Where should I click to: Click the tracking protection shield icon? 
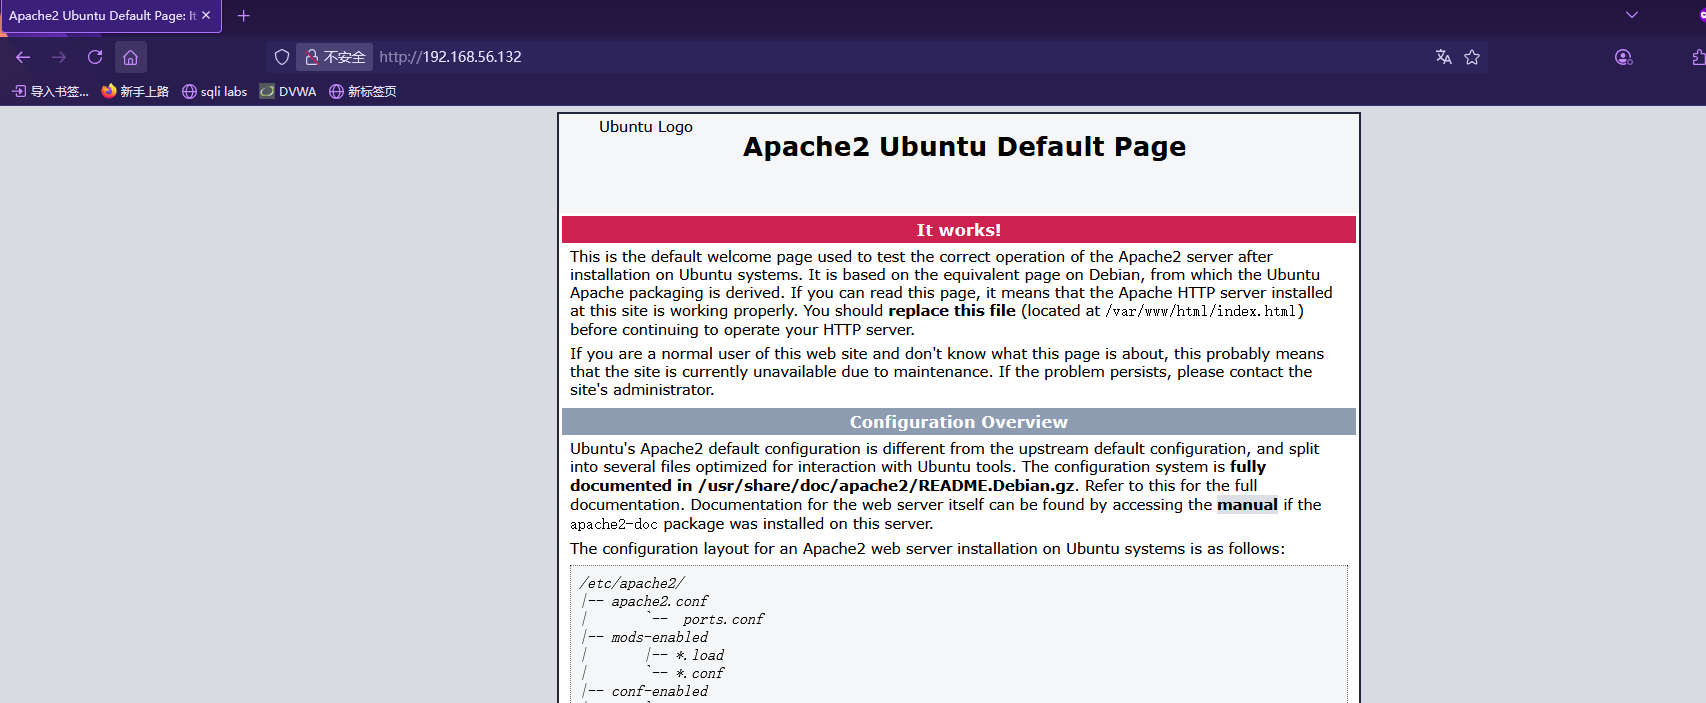tap(282, 57)
